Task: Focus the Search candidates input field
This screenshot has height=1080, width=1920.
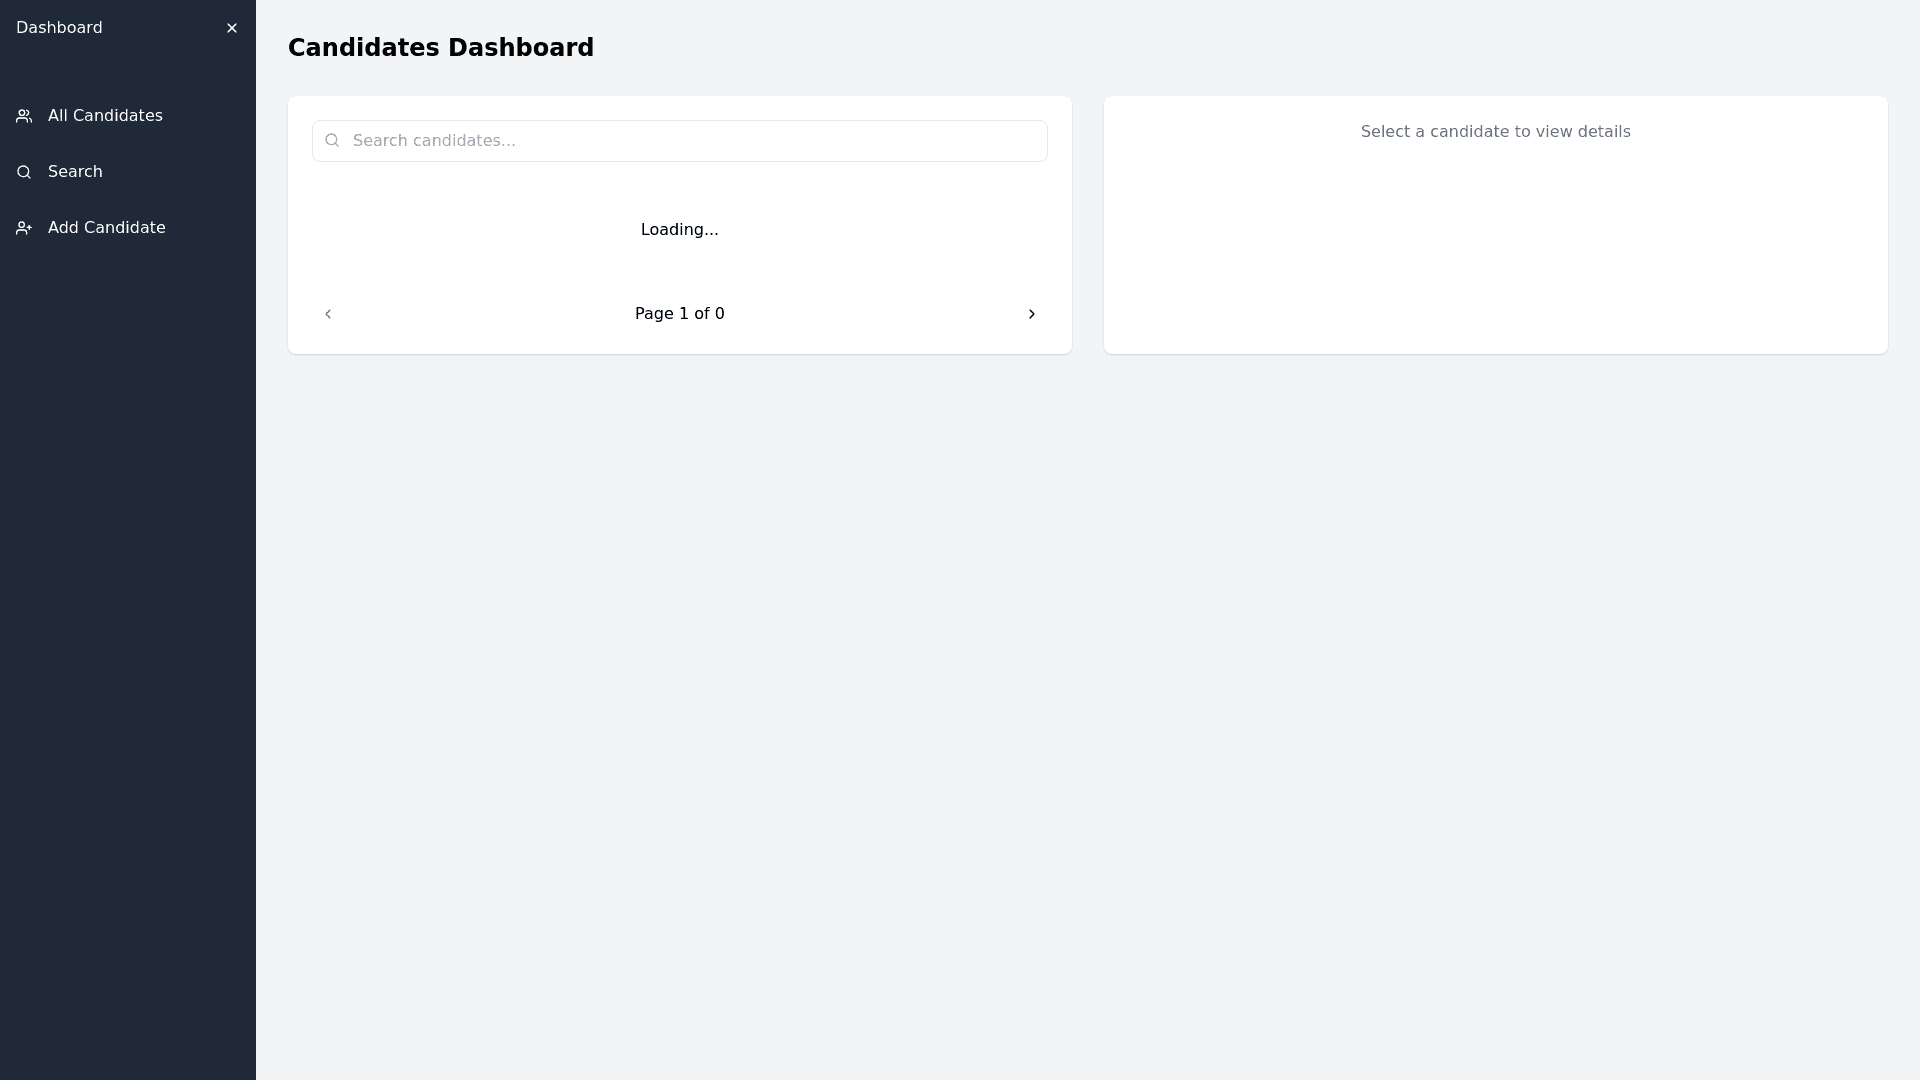Action: point(690,141)
